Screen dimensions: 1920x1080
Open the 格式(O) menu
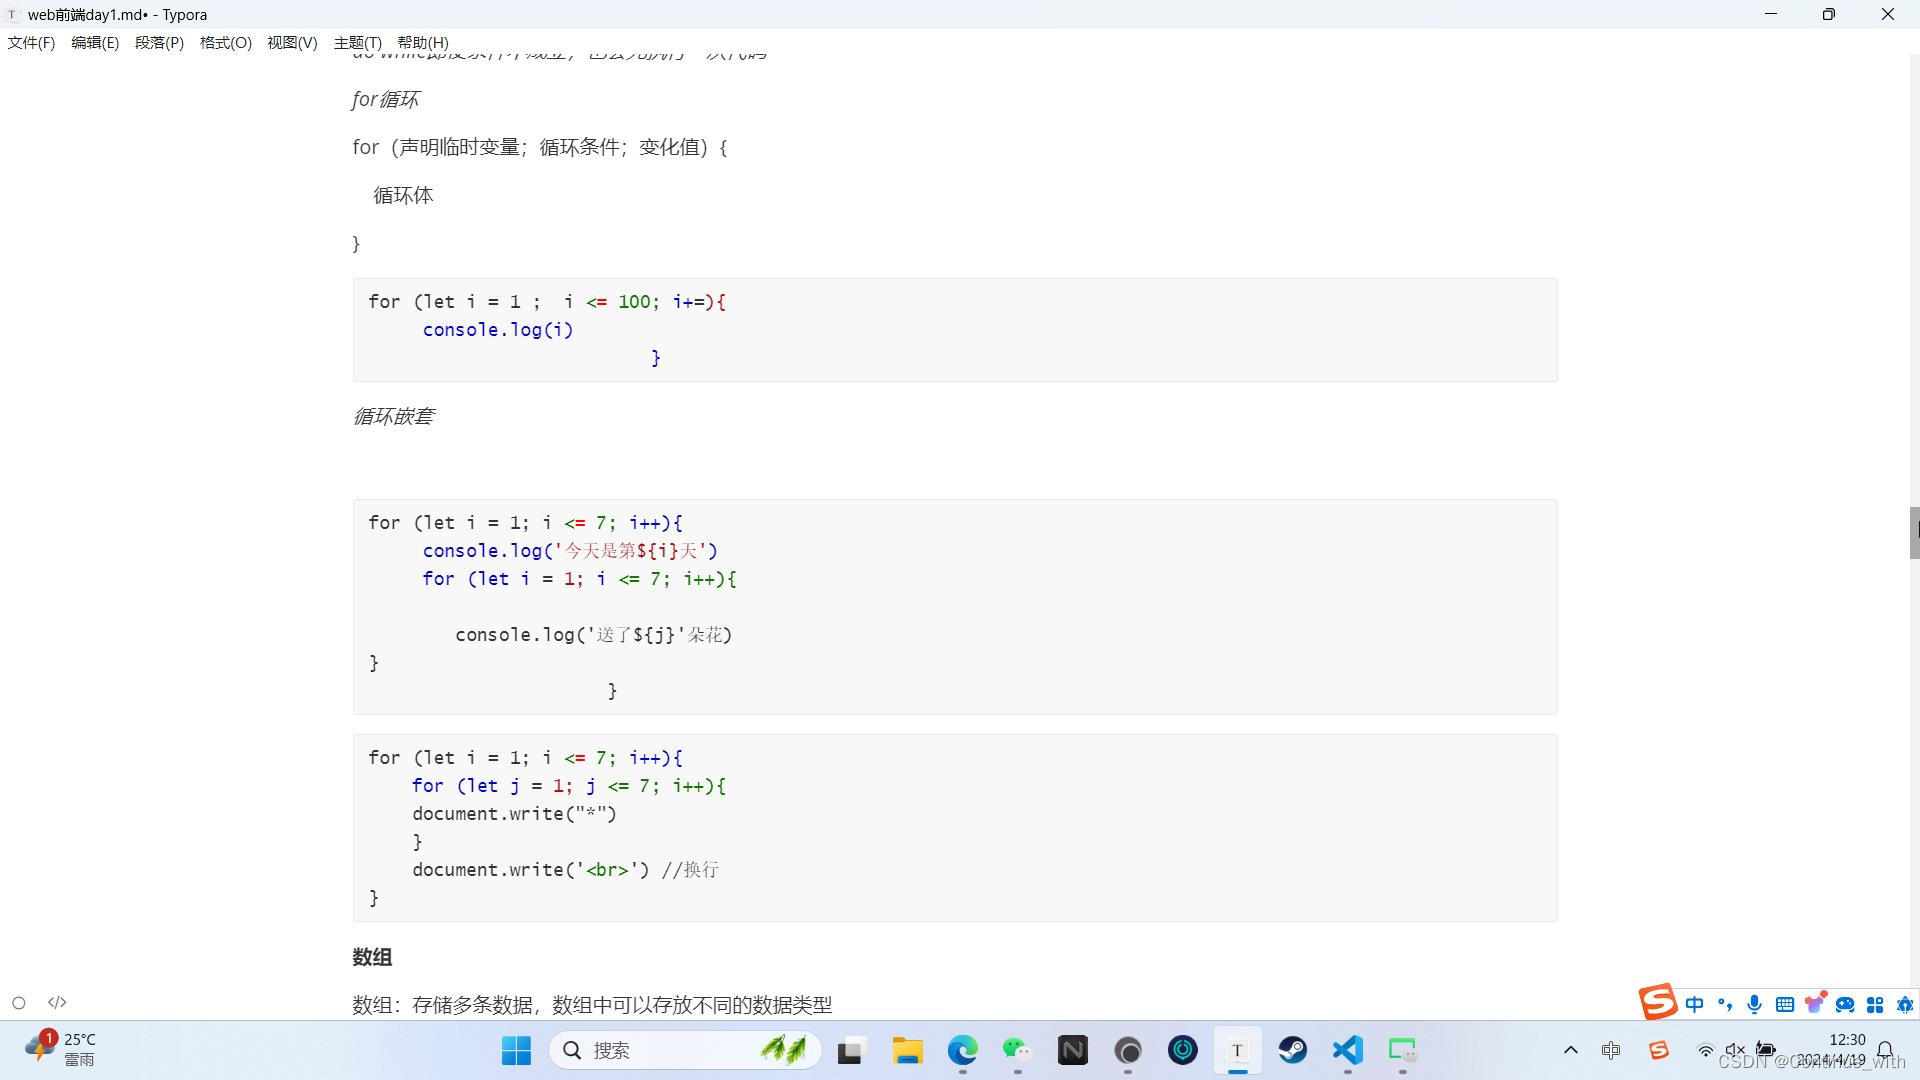coord(225,43)
